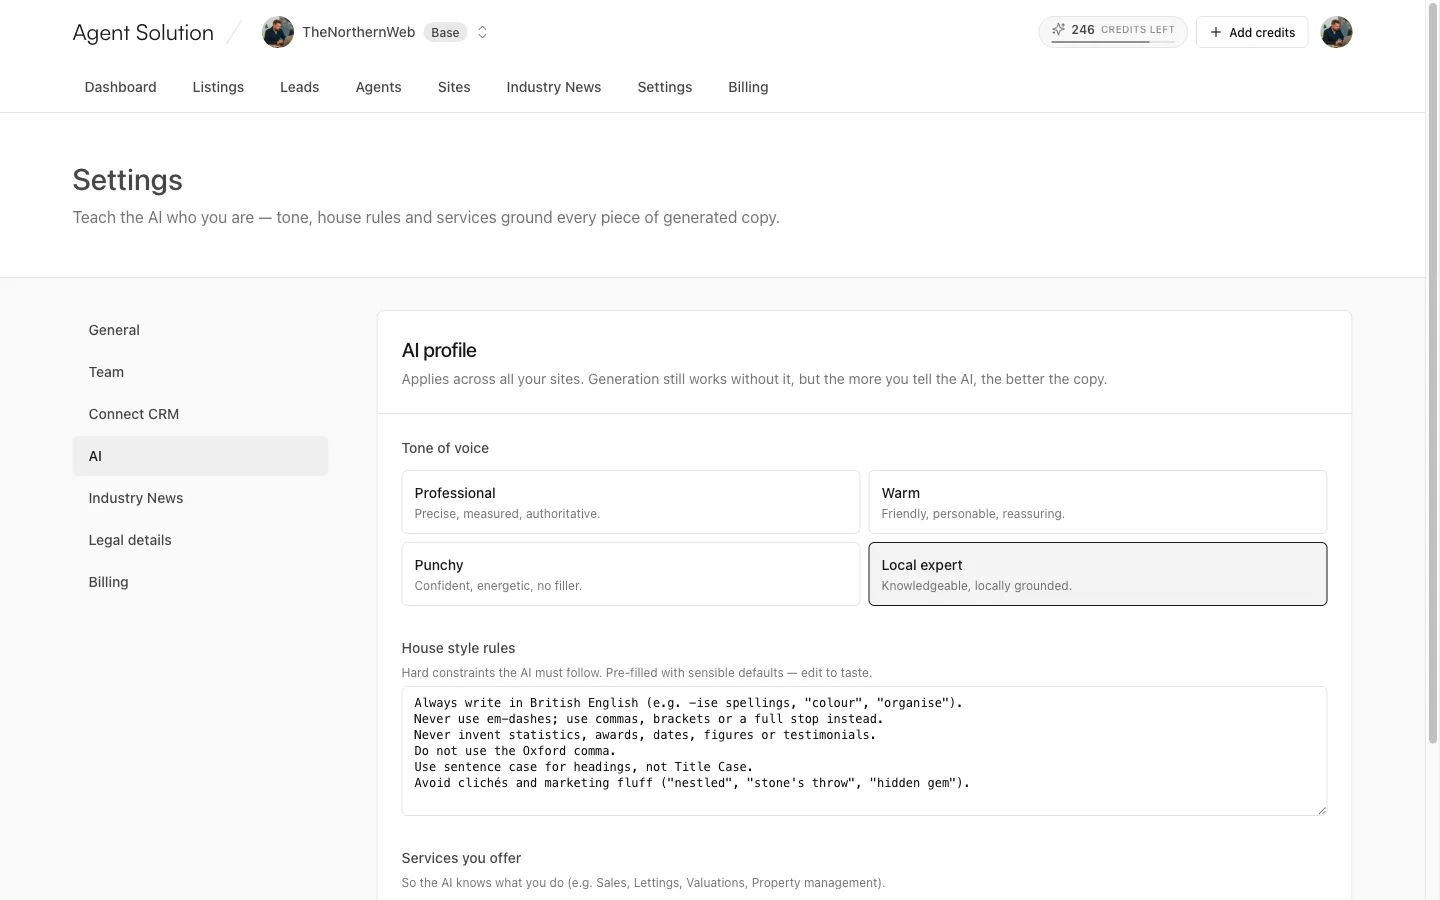Viewport: 1440px width, 900px height.
Task: Click the TheNorthernWeb workspace avatar
Action: [278, 32]
